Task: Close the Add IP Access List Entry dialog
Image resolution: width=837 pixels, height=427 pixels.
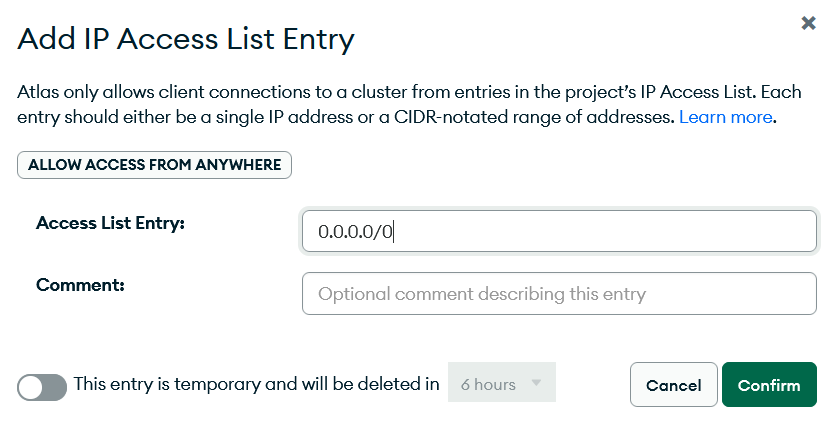Action: coord(808,23)
